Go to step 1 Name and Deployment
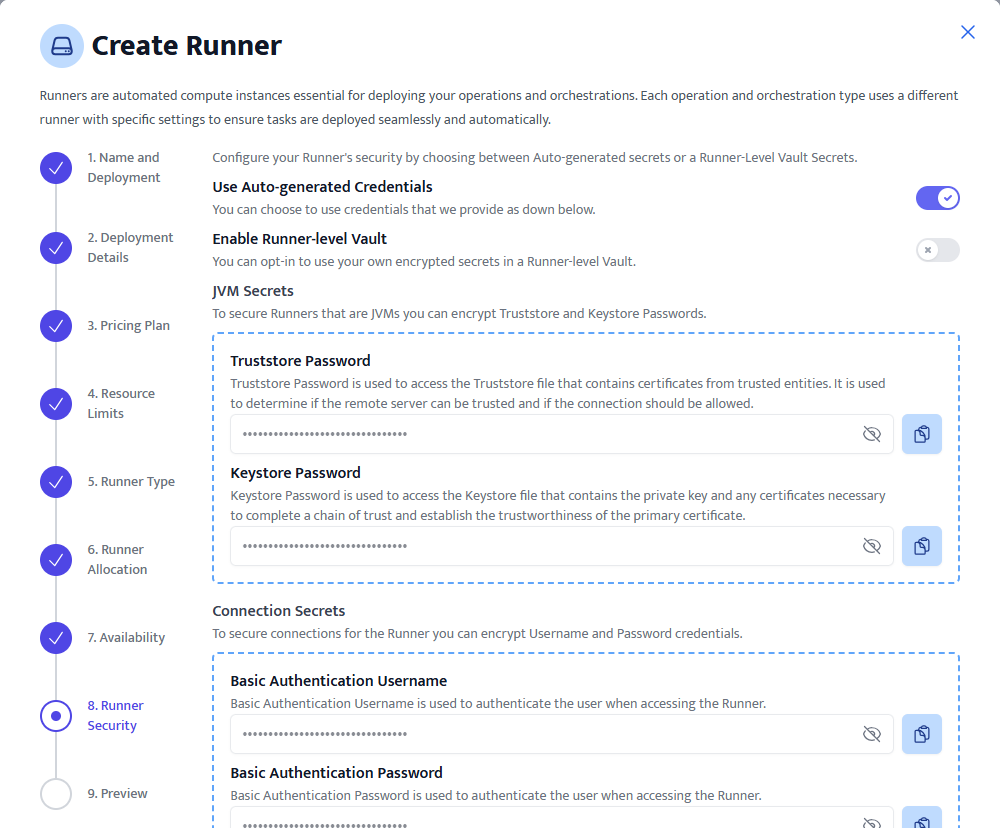Viewport: 1000px width, 828px height. coord(56,168)
